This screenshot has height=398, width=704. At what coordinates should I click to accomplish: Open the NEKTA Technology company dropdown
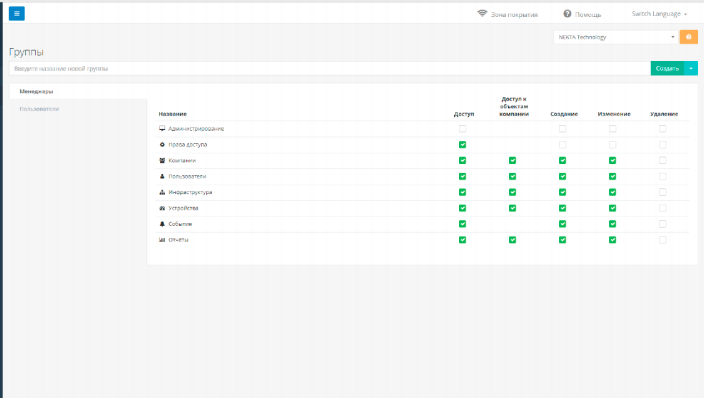[x=616, y=37]
